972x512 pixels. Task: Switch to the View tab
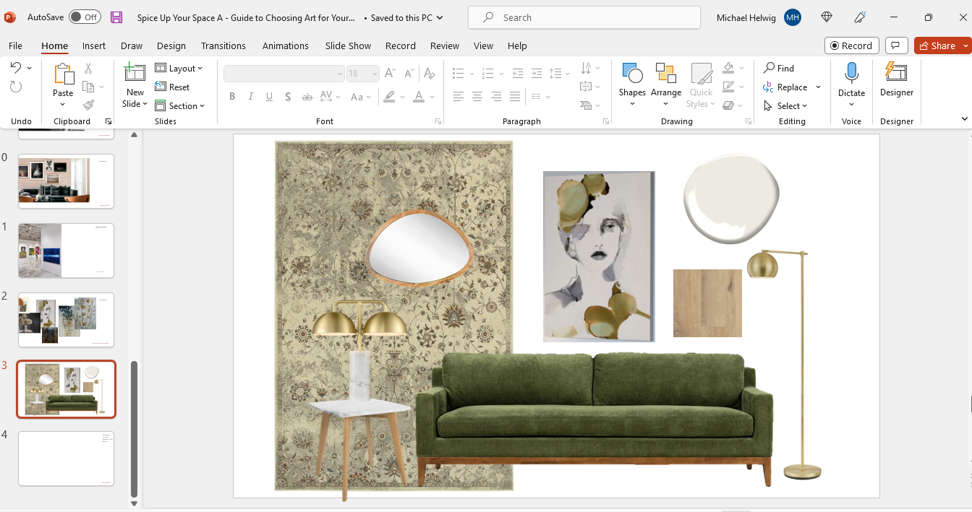483,46
